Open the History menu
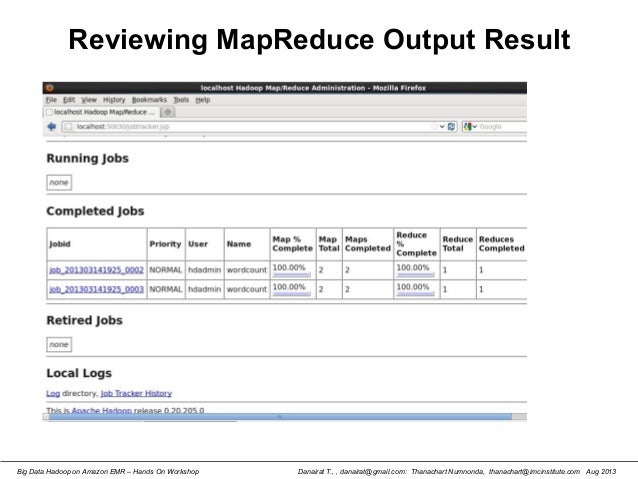 point(114,100)
